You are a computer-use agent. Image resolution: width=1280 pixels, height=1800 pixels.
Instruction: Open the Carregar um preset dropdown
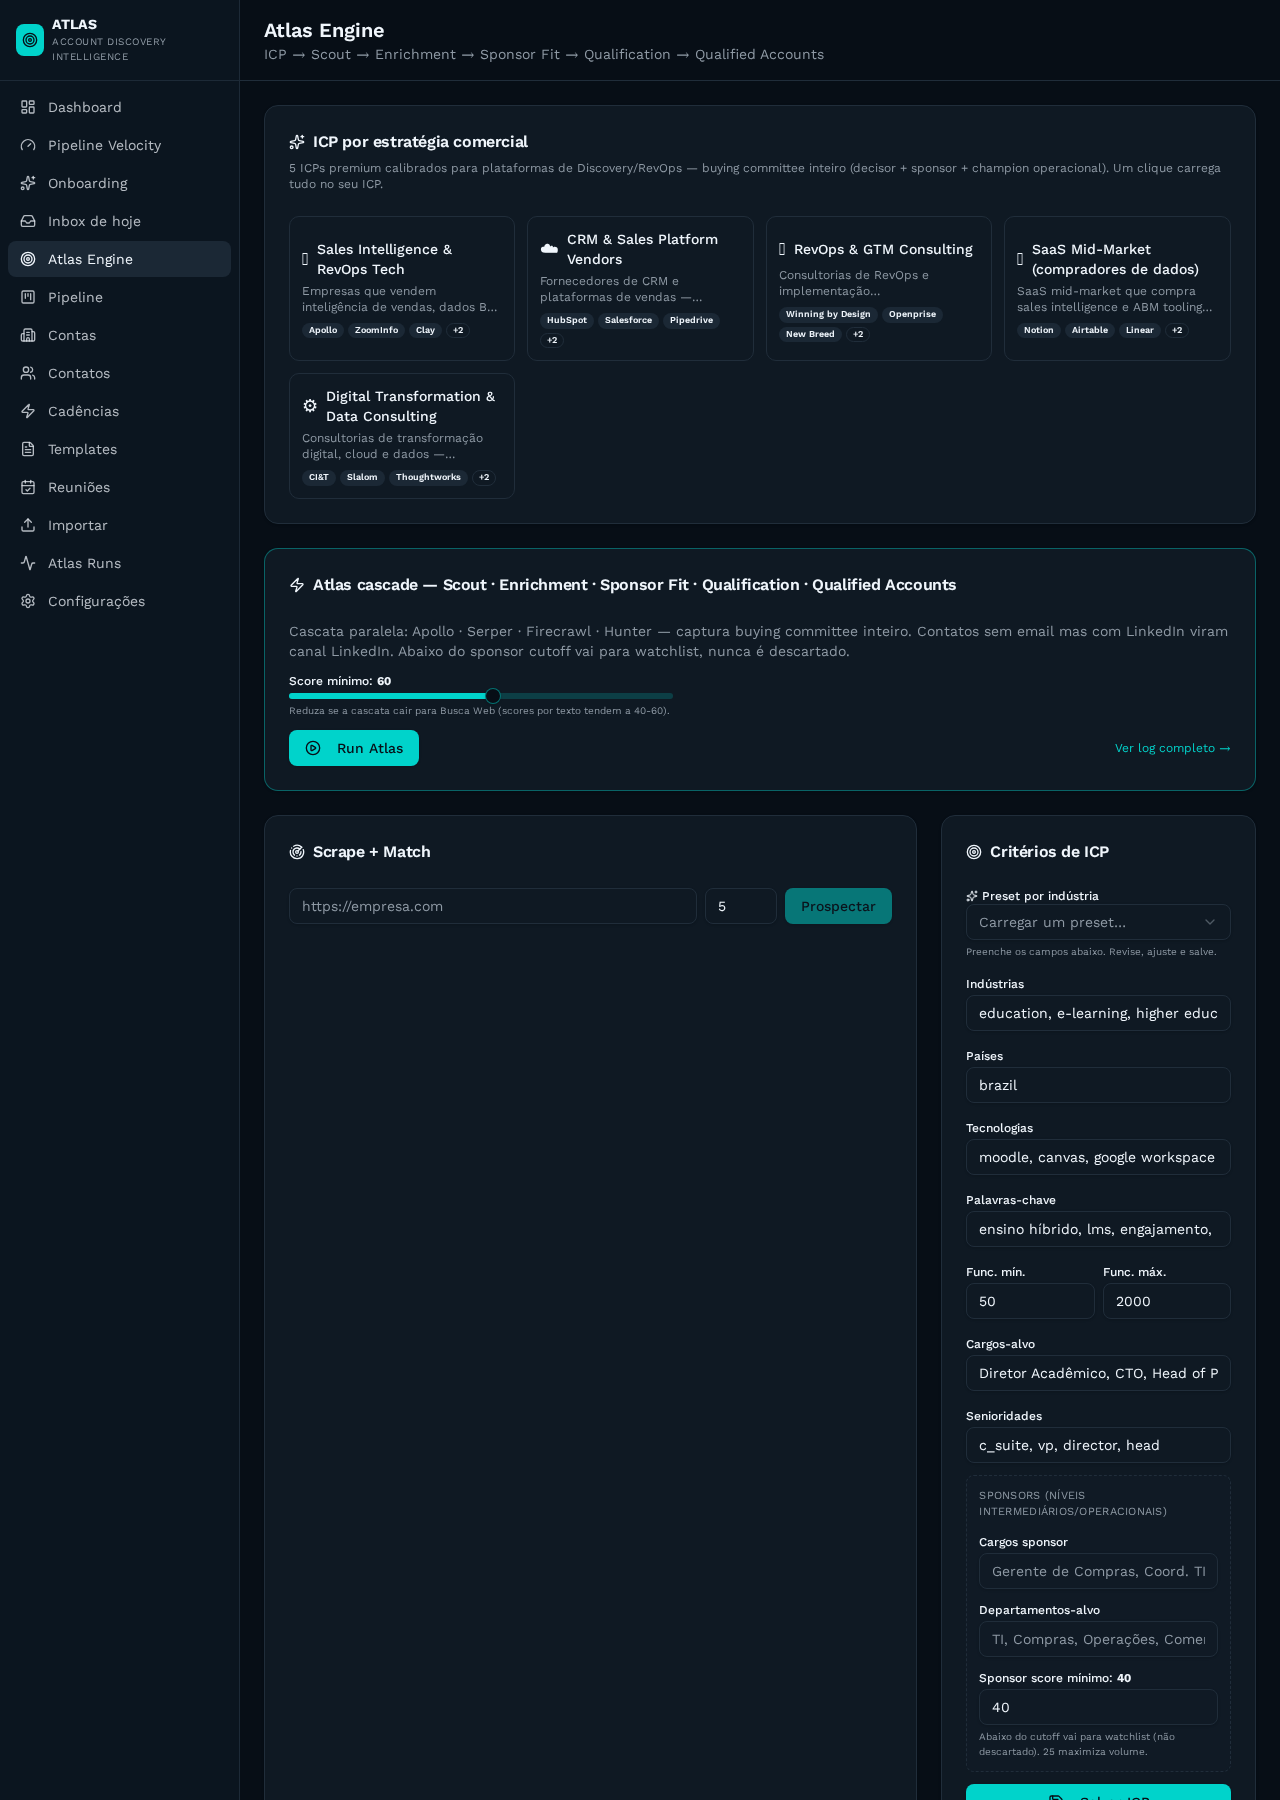click(1098, 922)
